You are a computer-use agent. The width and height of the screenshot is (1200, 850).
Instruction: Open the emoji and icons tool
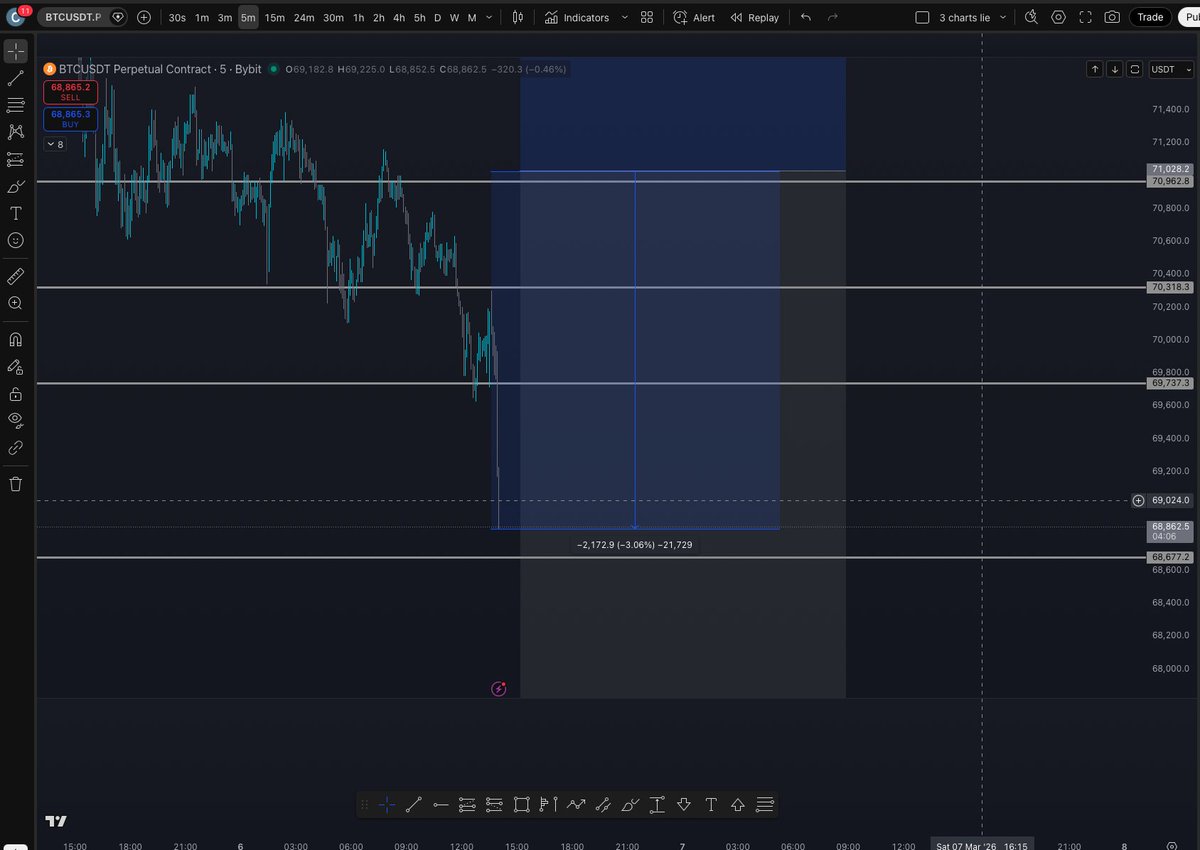click(16, 240)
